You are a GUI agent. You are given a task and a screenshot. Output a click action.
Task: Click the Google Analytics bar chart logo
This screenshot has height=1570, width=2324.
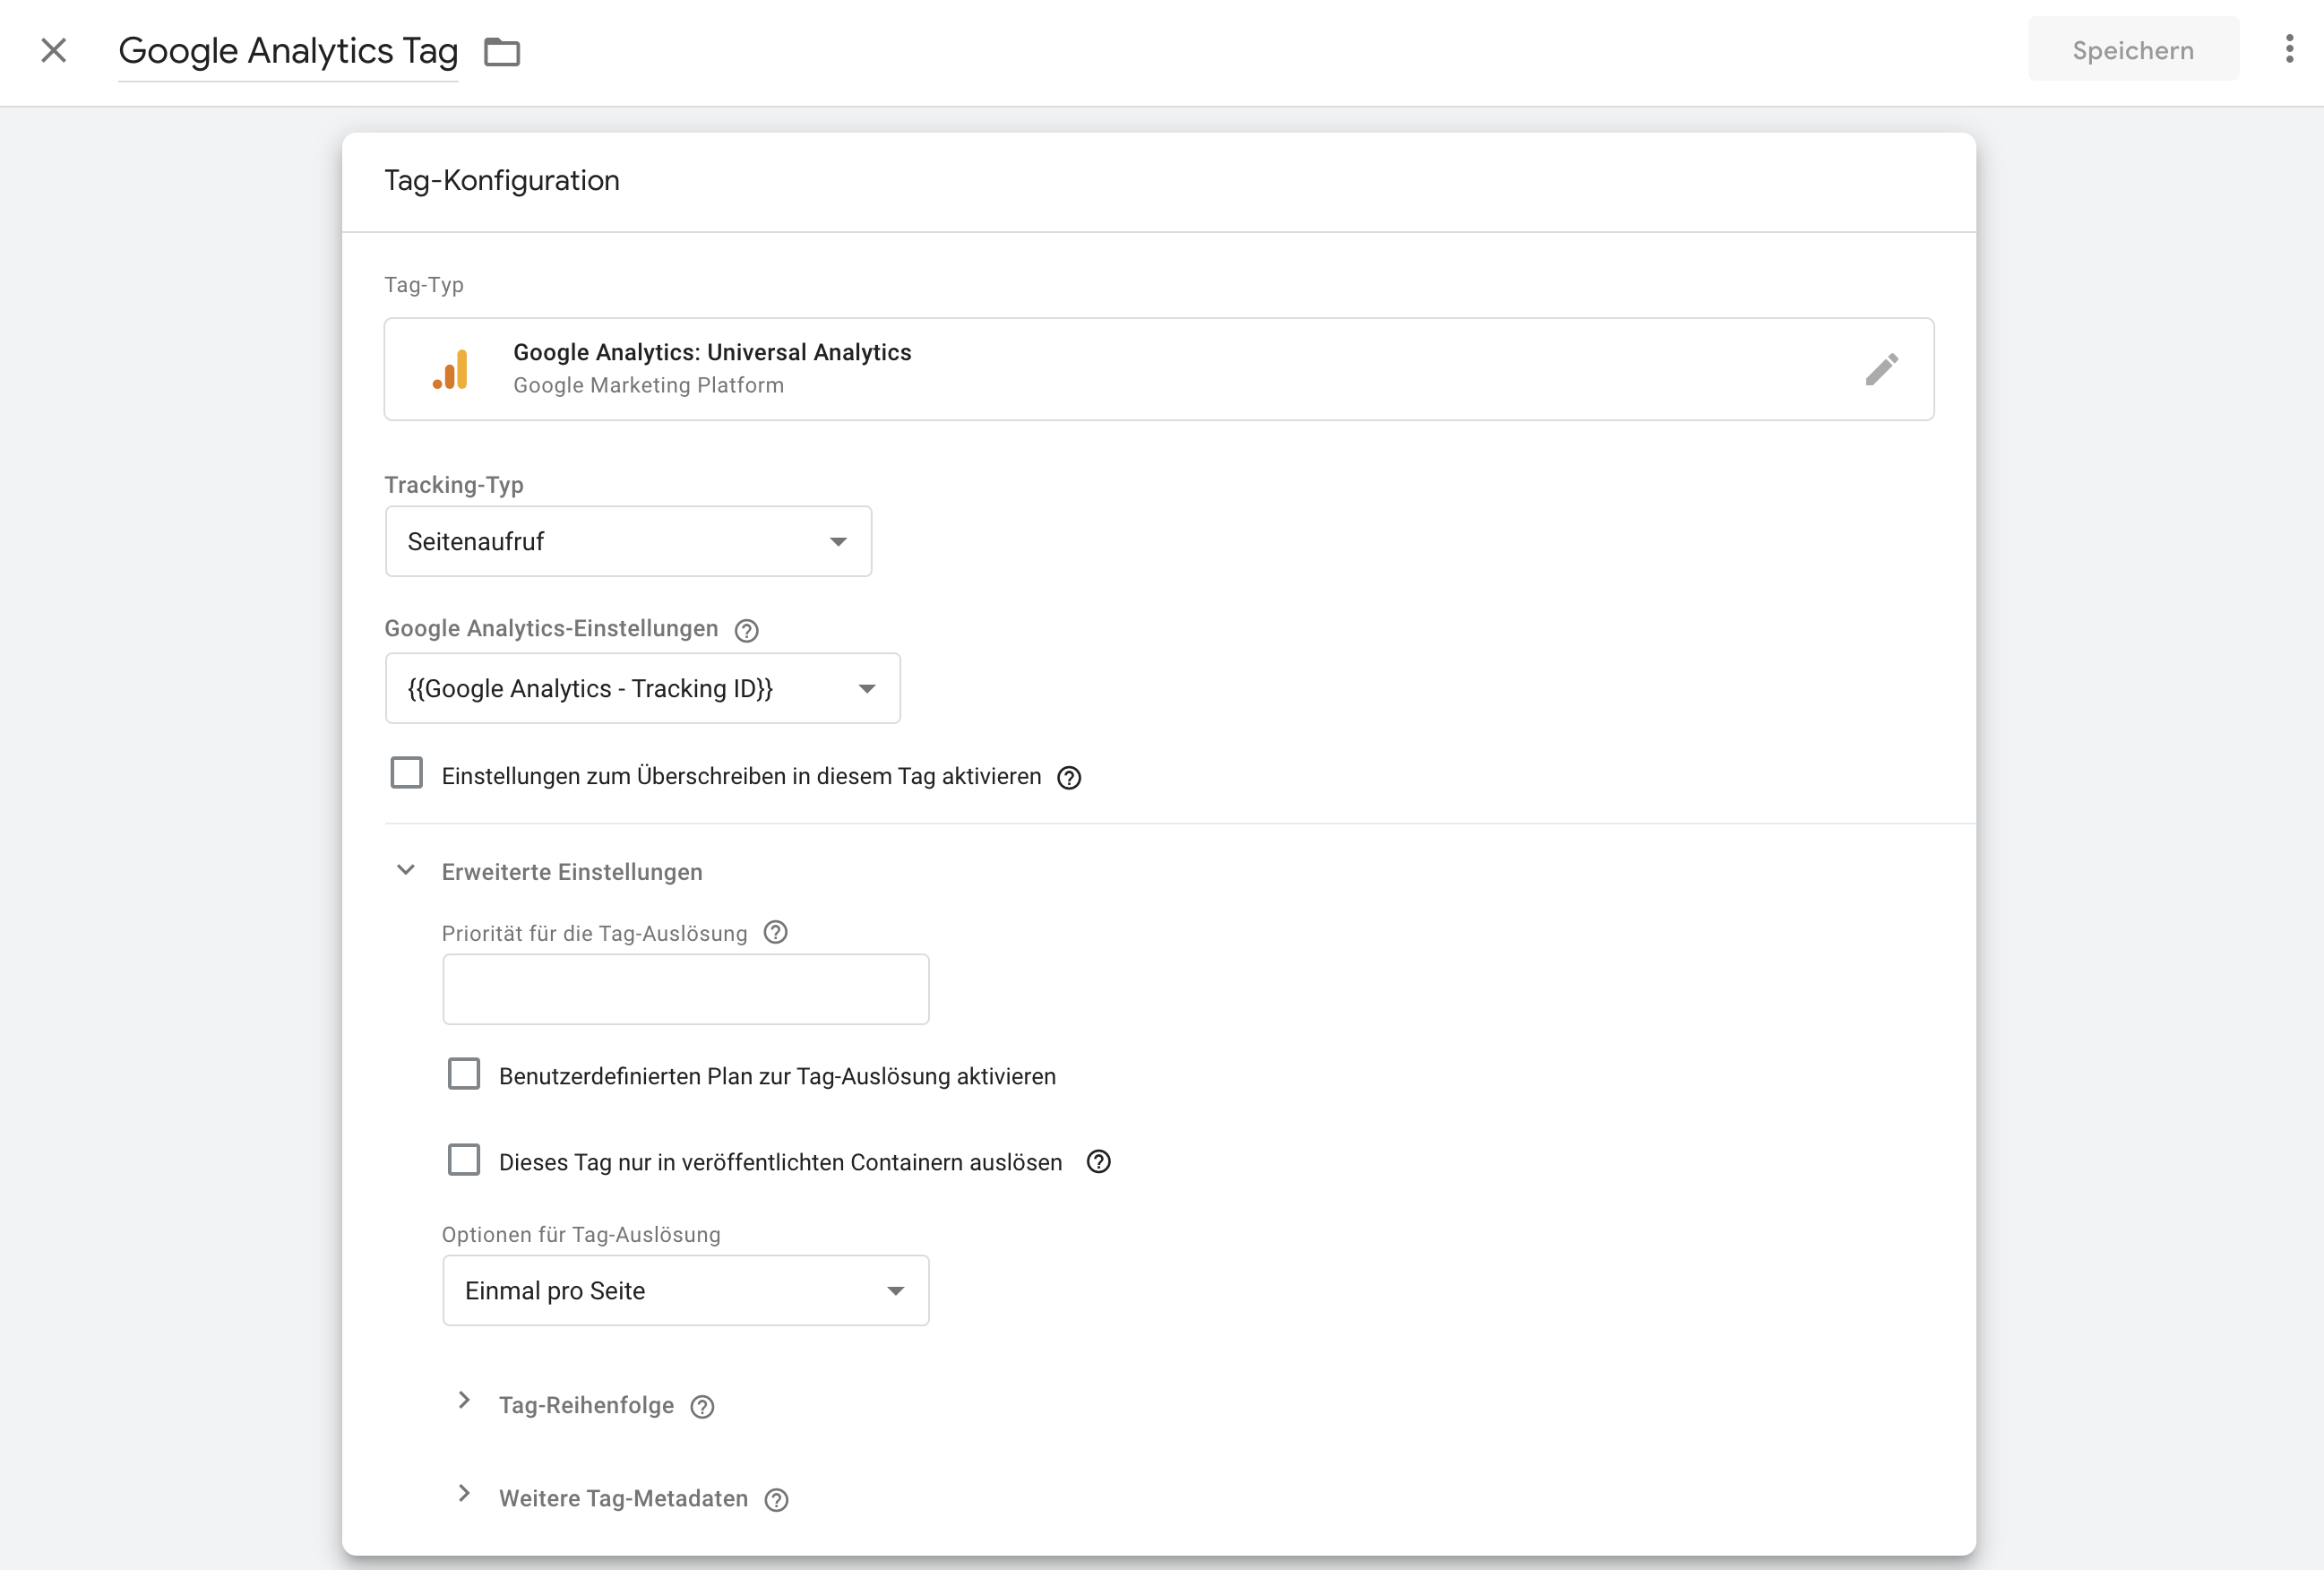click(451, 369)
